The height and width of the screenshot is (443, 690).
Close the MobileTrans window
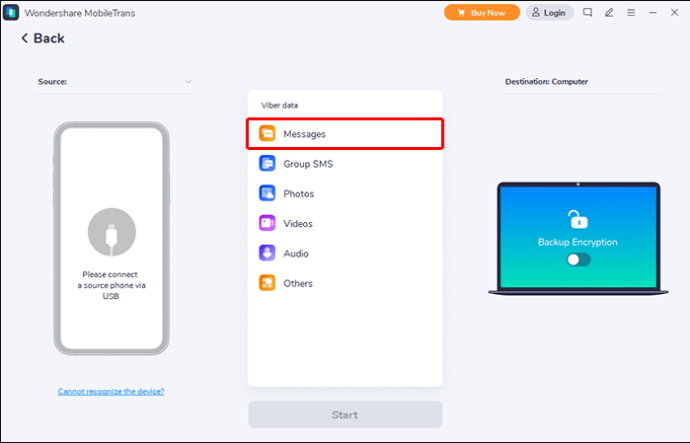click(x=674, y=12)
